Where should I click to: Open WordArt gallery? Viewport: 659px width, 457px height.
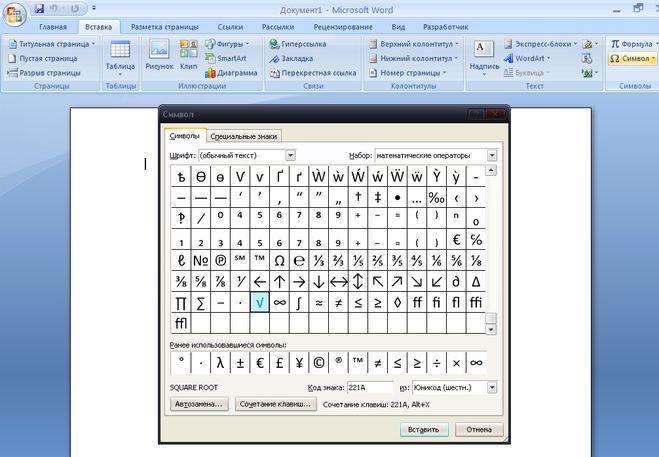(x=527, y=58)
